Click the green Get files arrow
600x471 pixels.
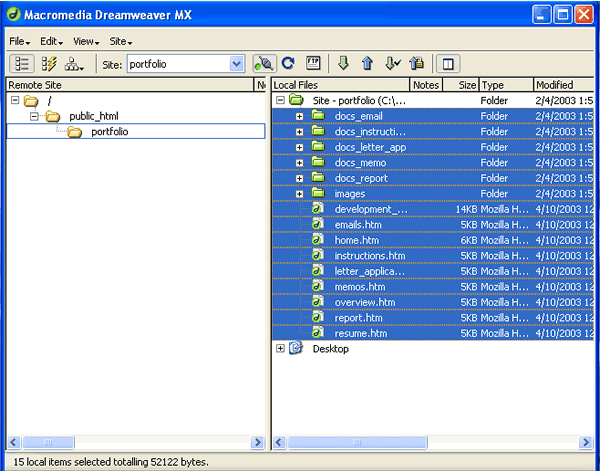click(x=343, y=63)
